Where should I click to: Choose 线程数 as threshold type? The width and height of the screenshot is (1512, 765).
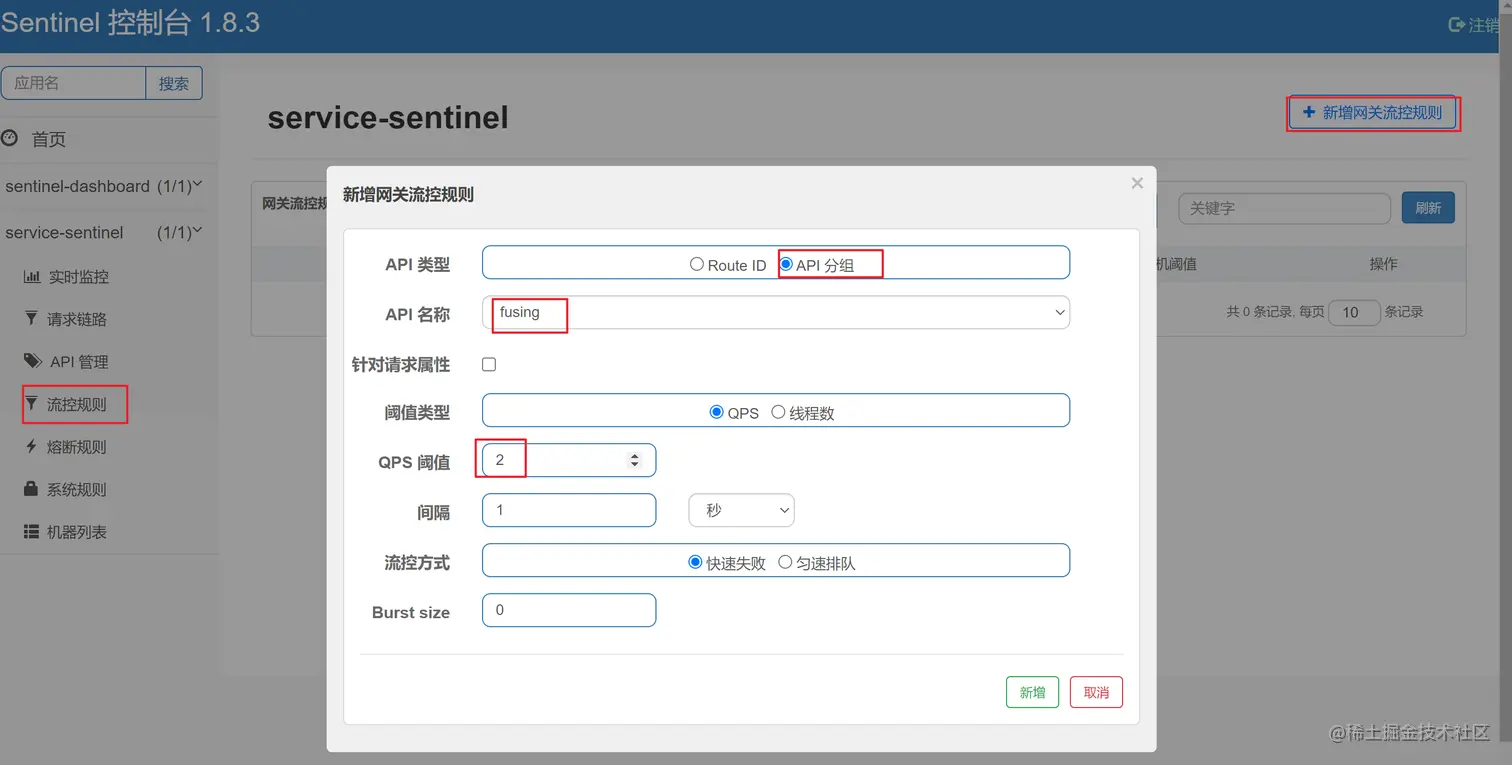[778, 412]
